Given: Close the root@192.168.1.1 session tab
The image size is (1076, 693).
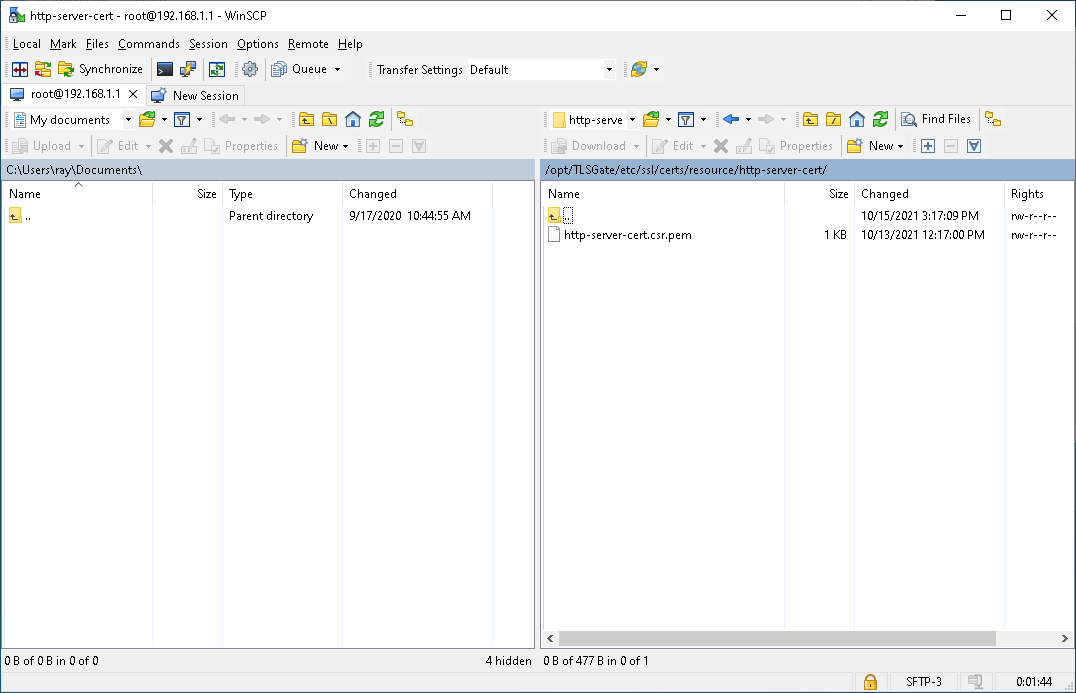Looking at the screenshot, I should click(x=133, y=94).
